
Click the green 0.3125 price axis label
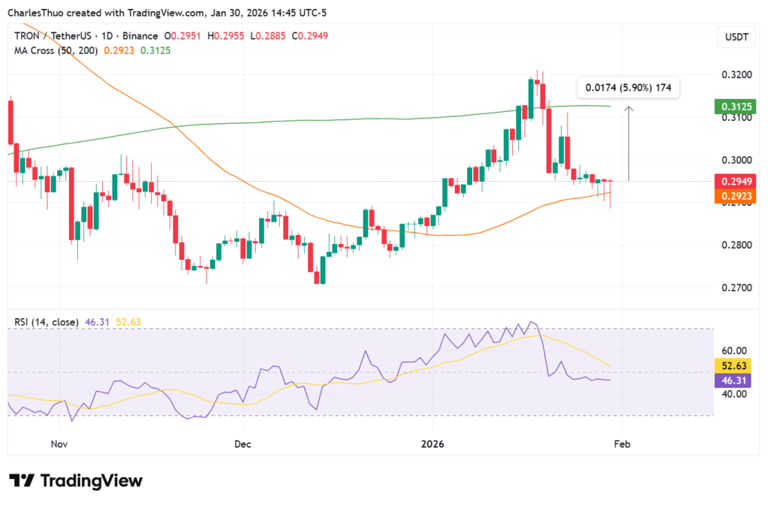[735, 106]
